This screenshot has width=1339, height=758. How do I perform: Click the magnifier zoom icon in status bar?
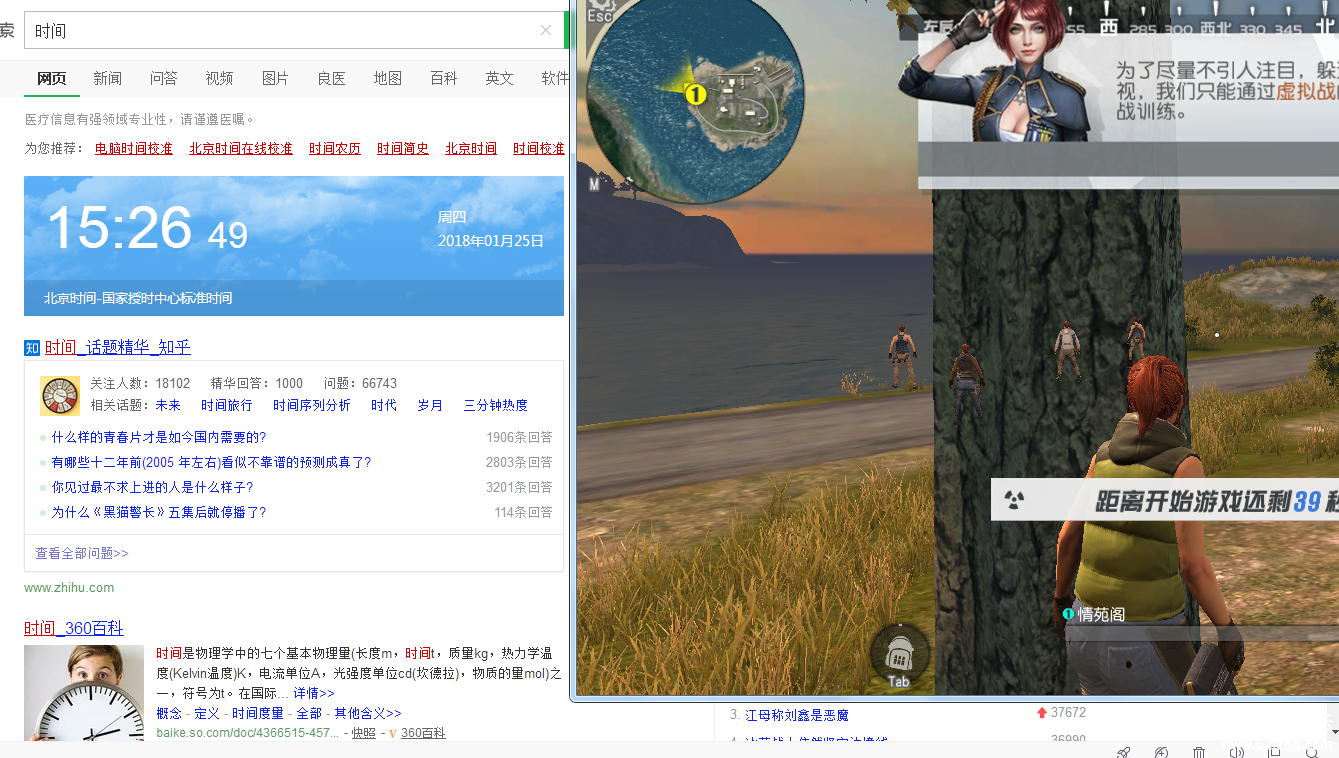click(x=1312, y=752)
